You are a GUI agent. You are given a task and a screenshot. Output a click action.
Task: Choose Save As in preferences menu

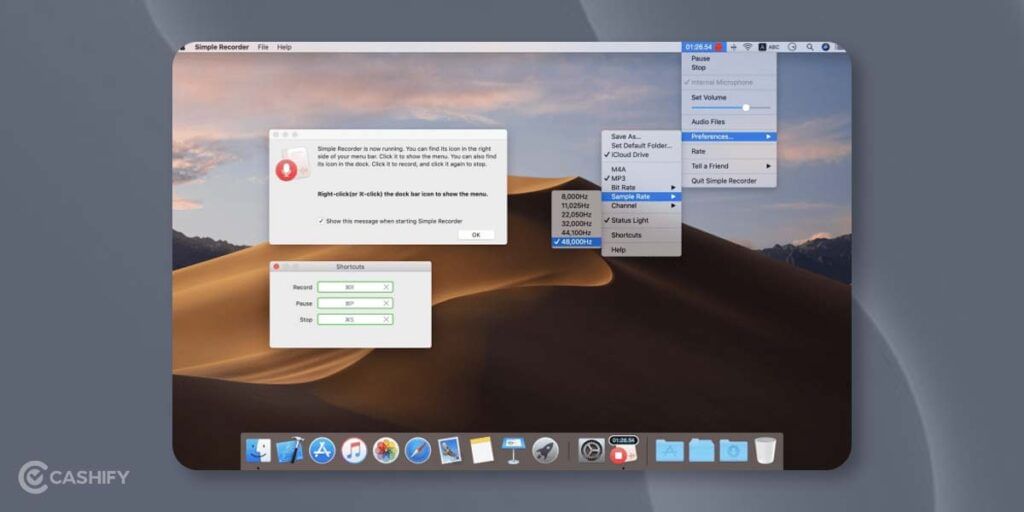click(641, 136)
